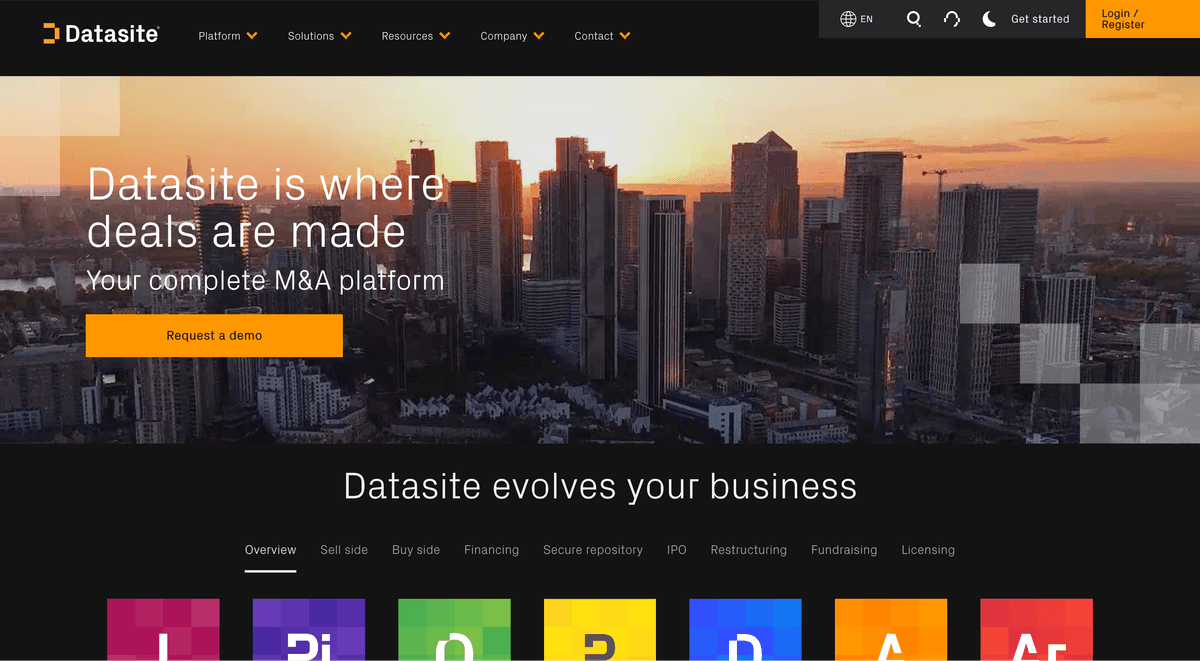Select the Restructuring tab

coord(748,549)
